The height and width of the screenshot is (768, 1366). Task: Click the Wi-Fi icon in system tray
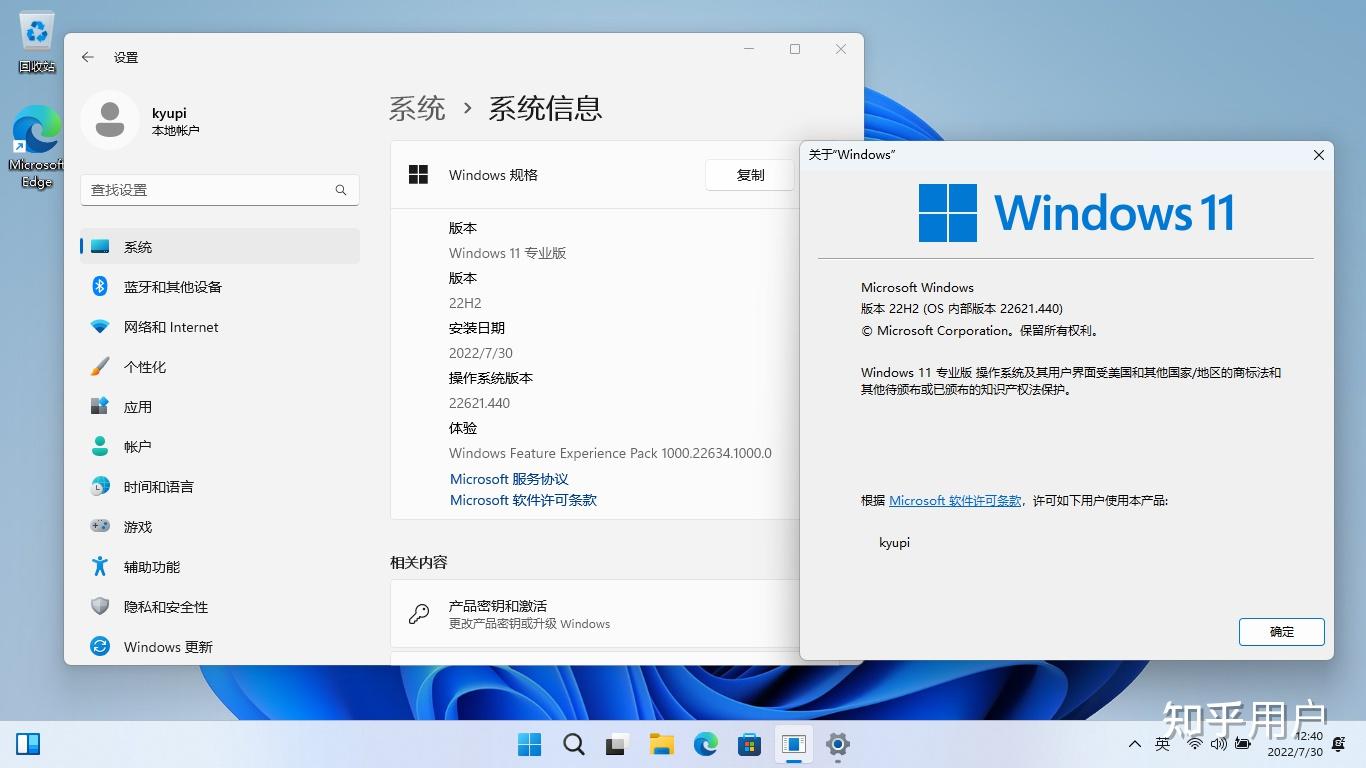[x=1196, y=744]
